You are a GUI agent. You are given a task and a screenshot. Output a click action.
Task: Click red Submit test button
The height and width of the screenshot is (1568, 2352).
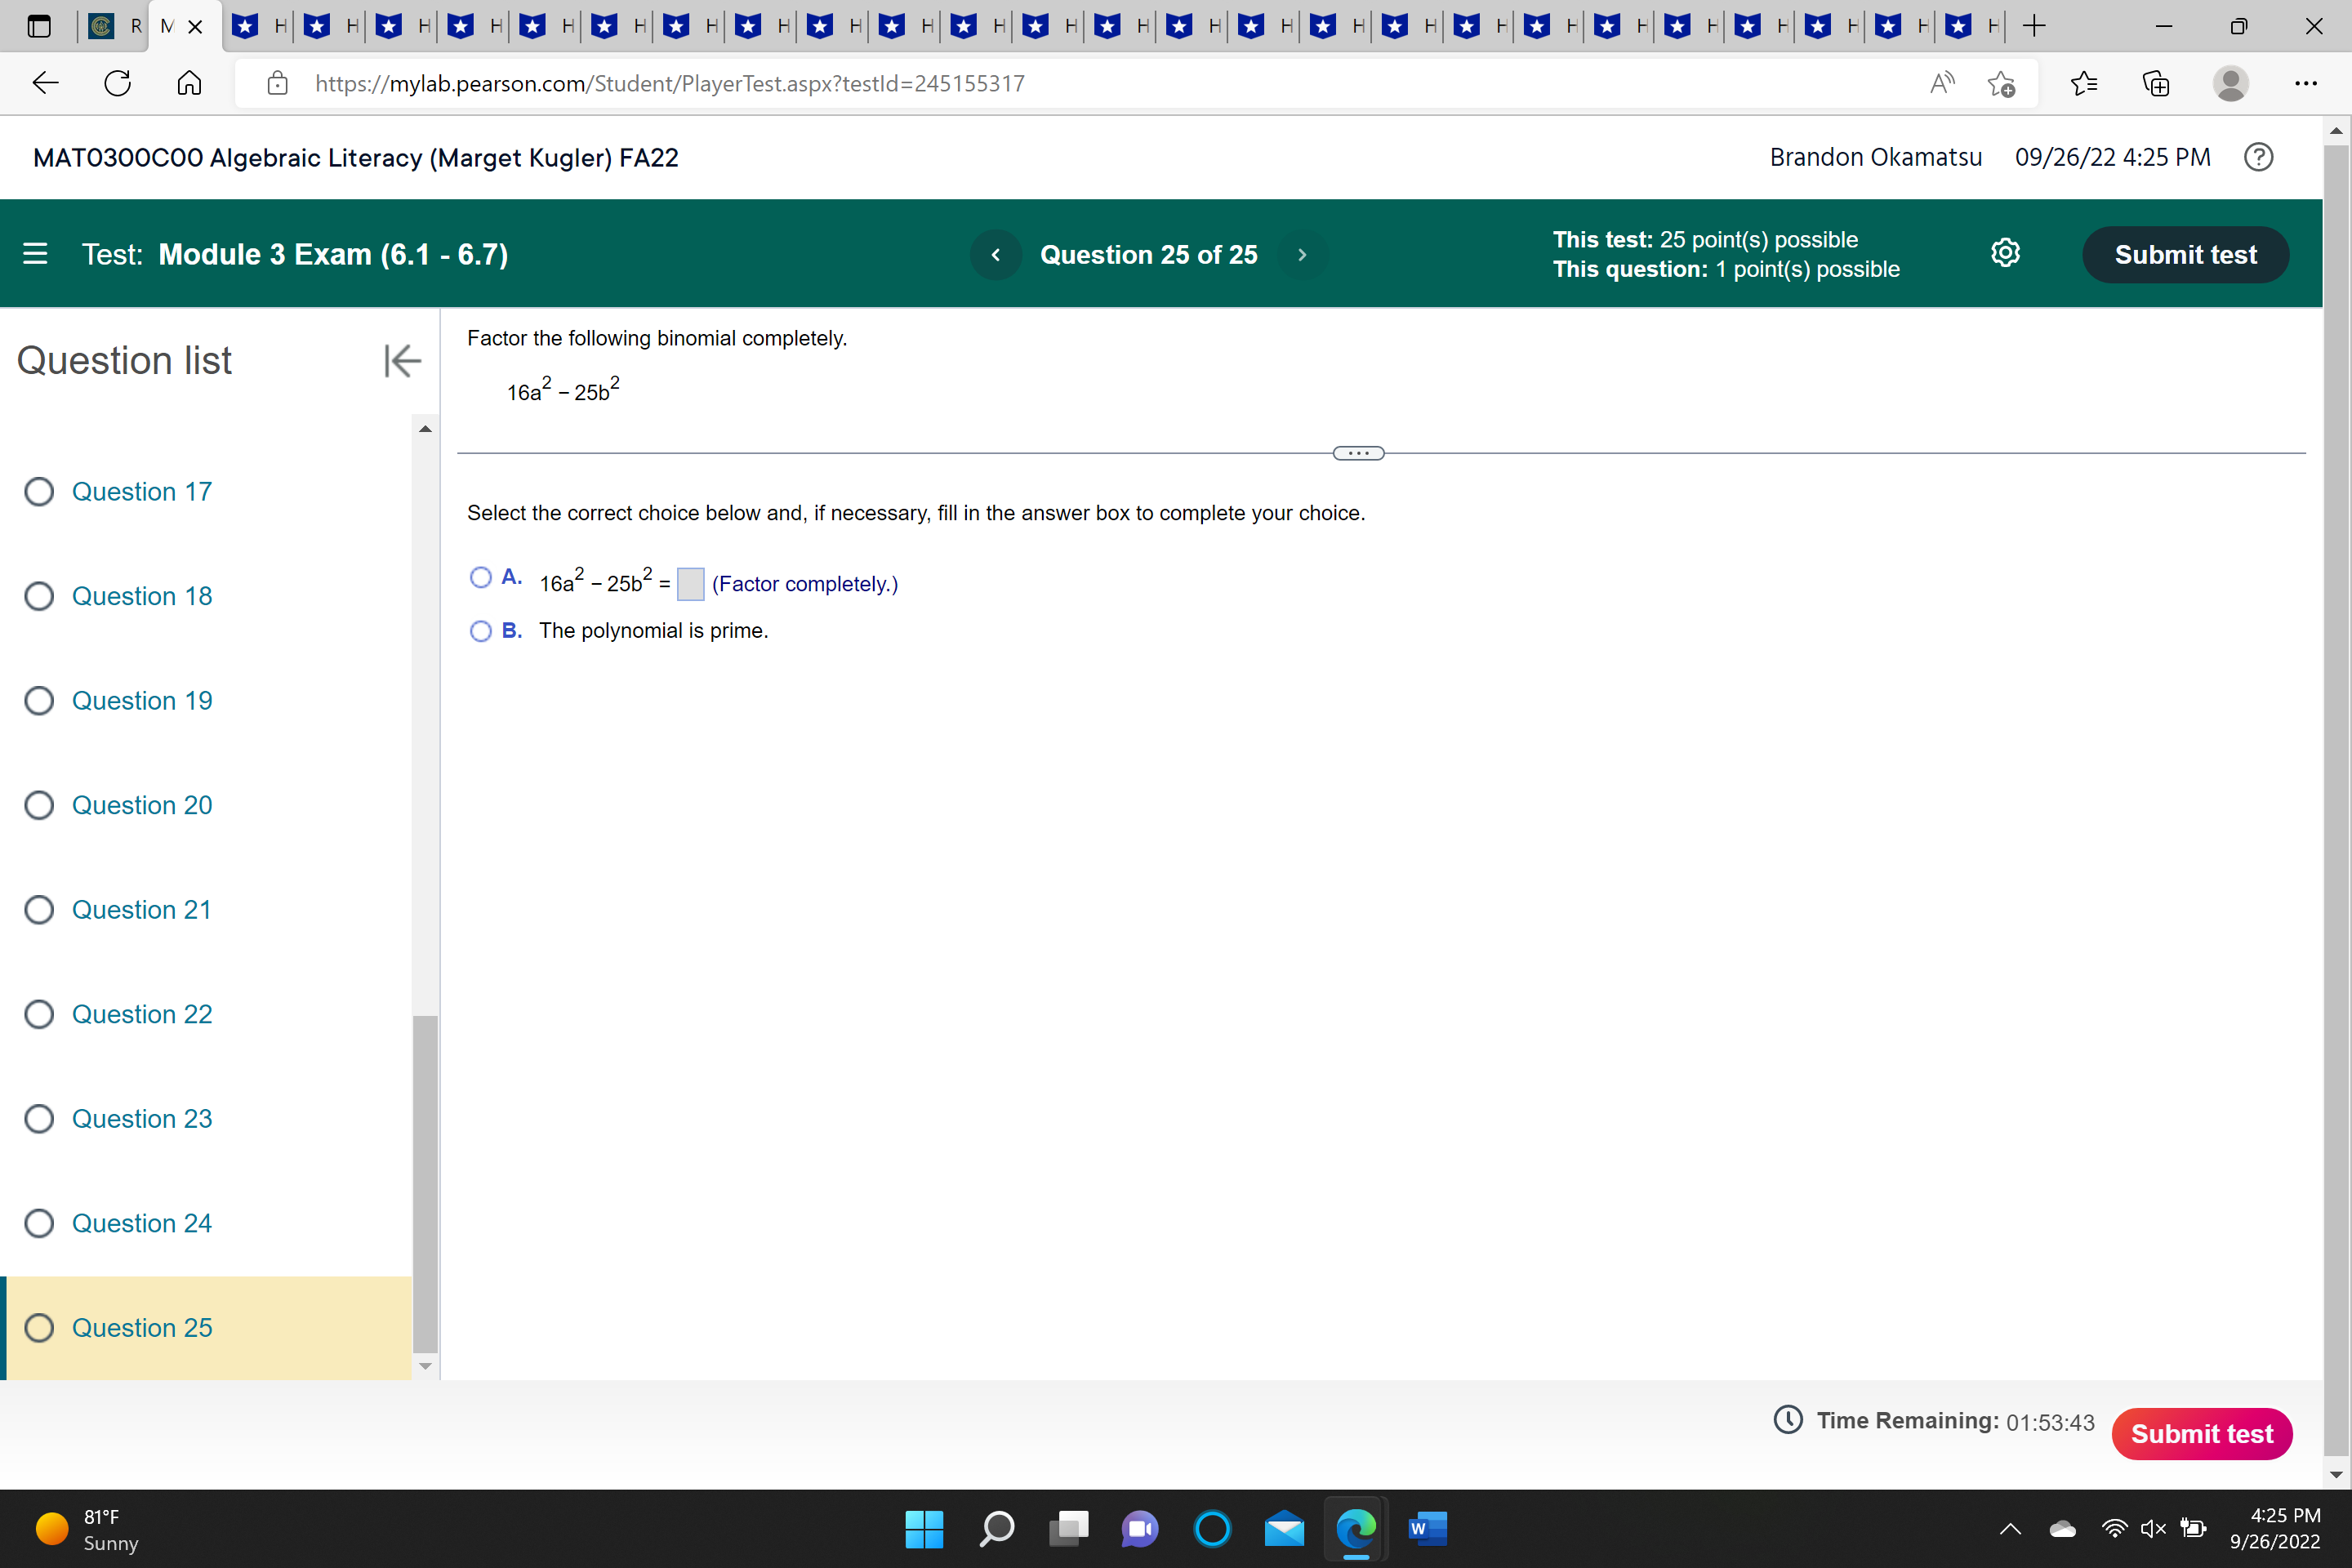[2201, 1433]
